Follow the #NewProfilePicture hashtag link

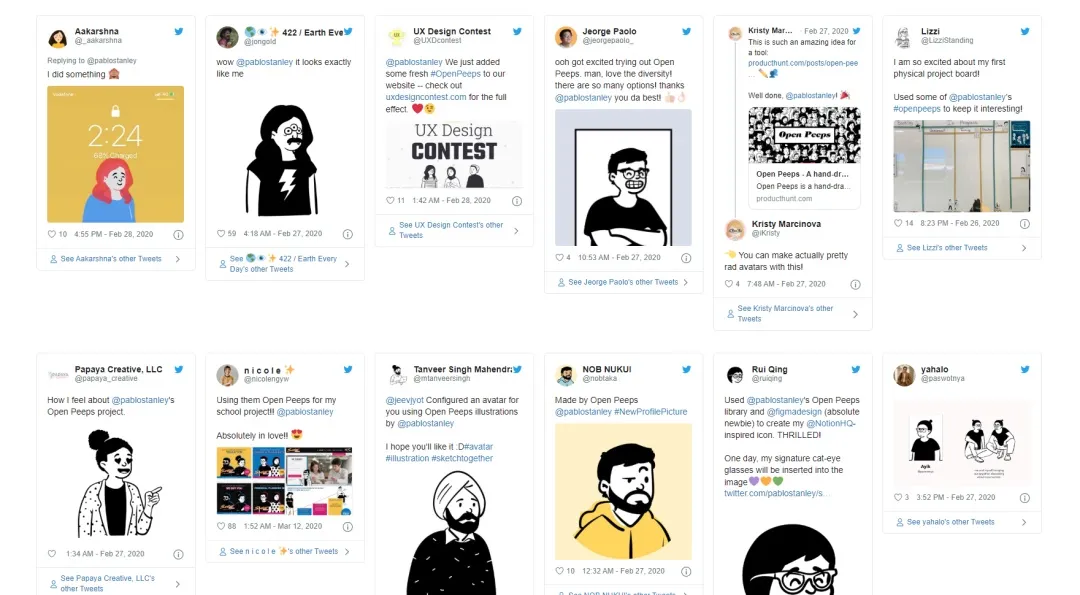(650, 412)
